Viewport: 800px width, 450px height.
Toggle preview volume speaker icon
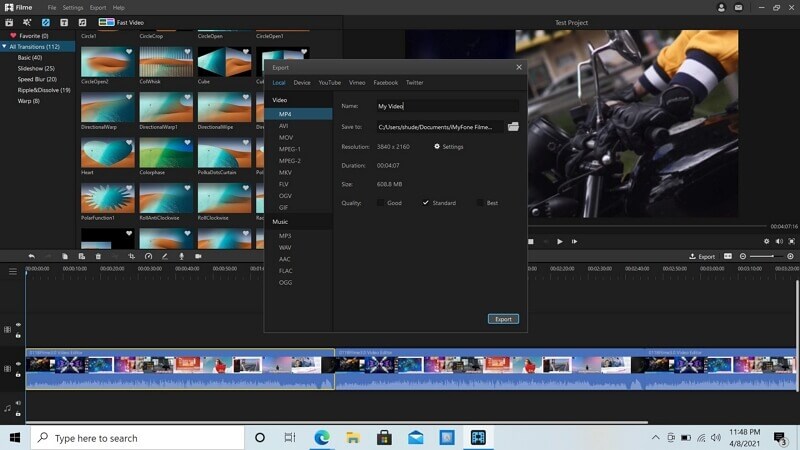tap(779, 241)
